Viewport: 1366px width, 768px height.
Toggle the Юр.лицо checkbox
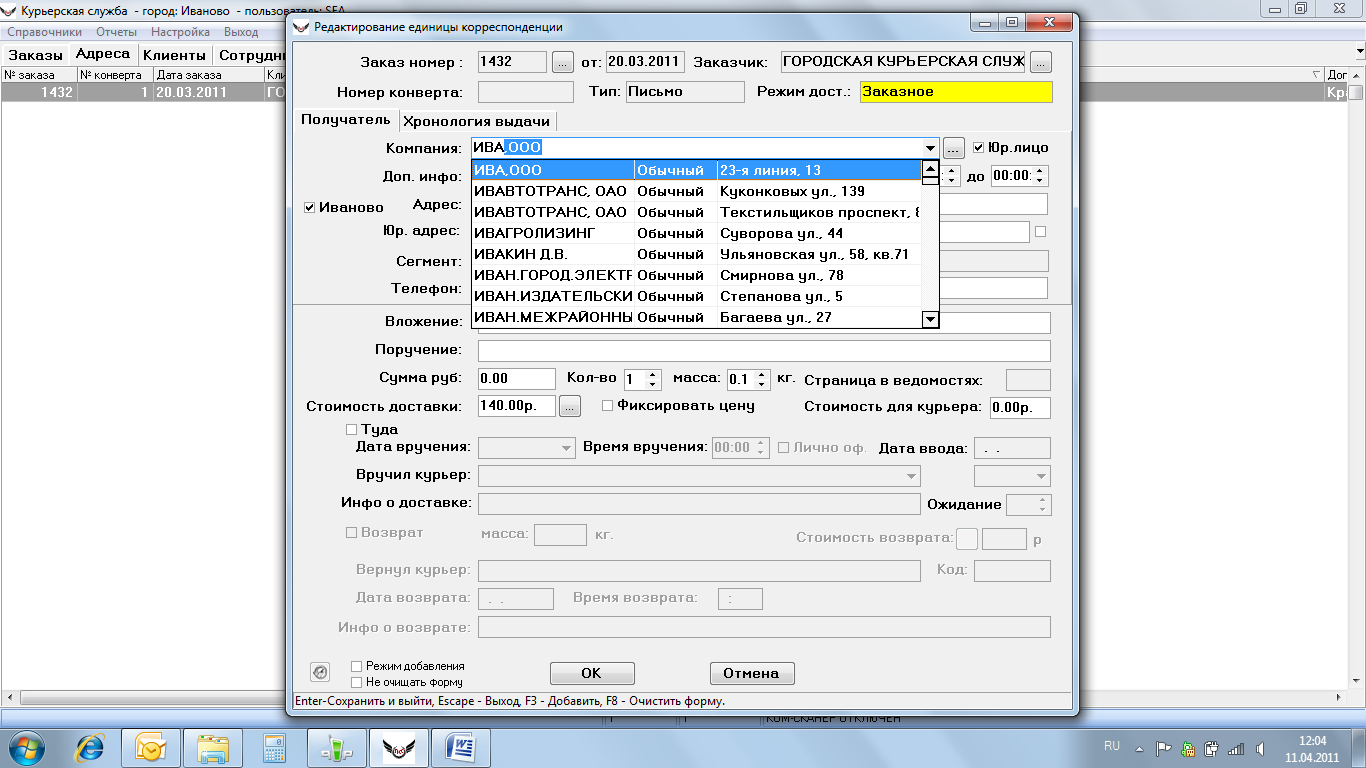[x=979, y=147]
